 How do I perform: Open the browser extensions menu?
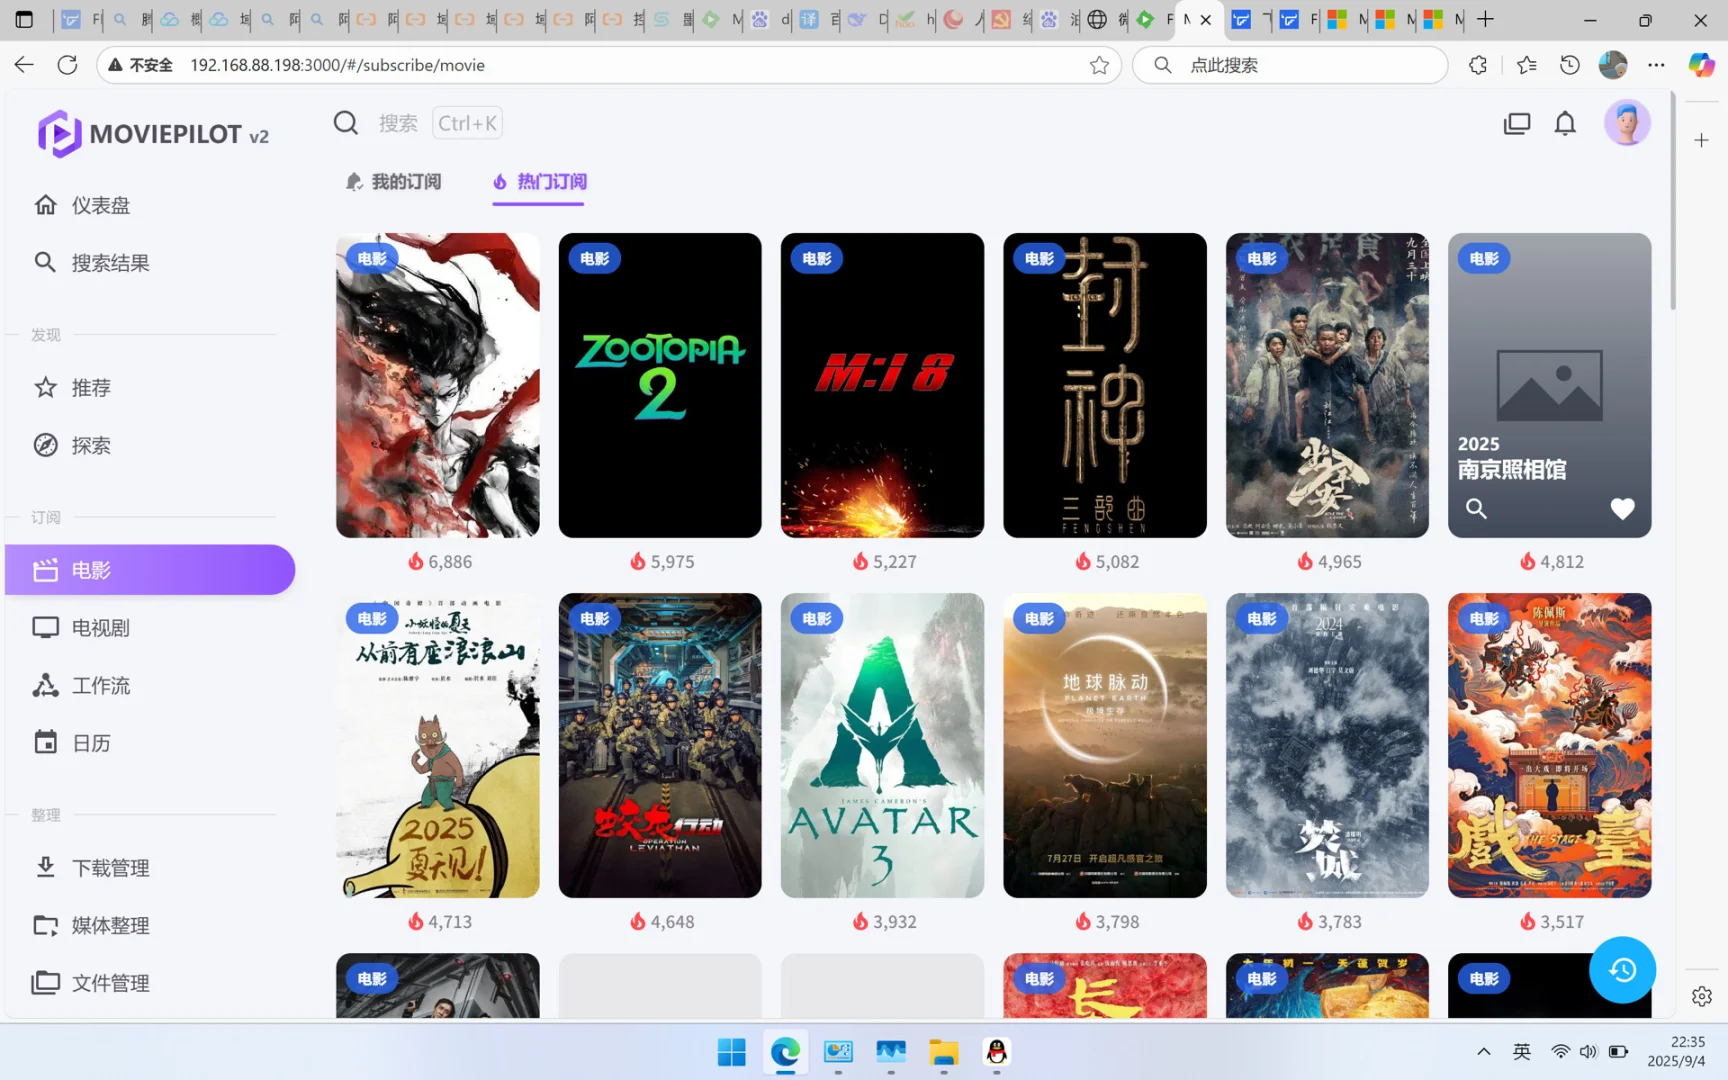[x=1478, y=65]
